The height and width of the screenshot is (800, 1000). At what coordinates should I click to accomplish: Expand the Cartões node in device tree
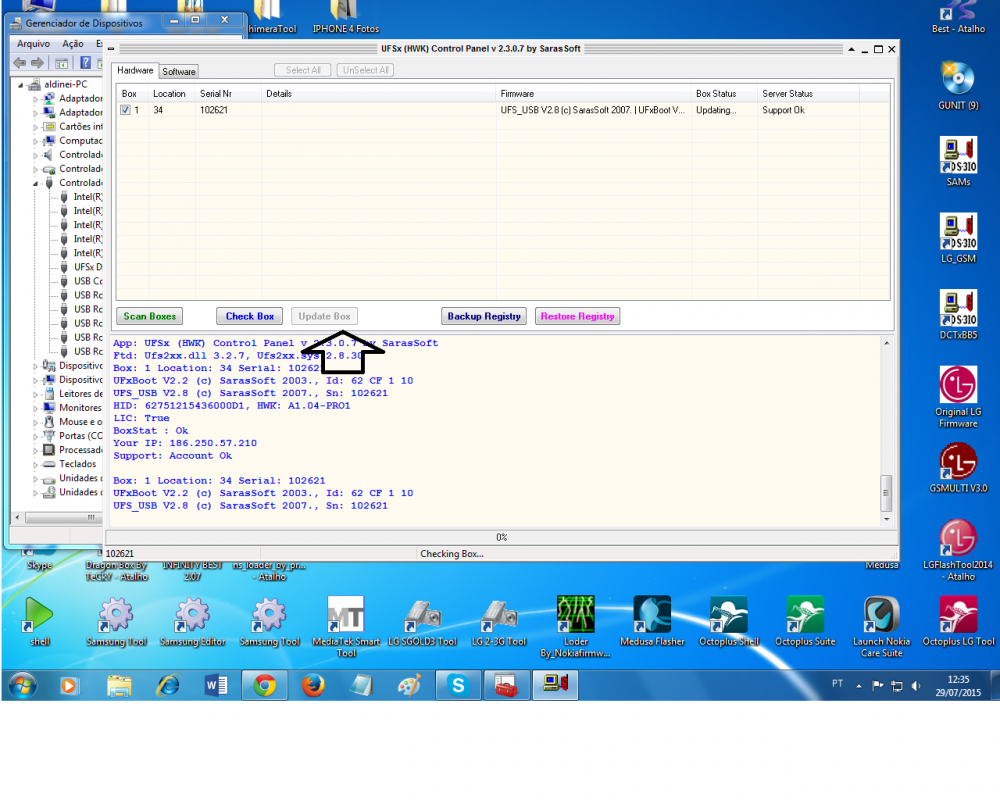(x=36, y=127)
